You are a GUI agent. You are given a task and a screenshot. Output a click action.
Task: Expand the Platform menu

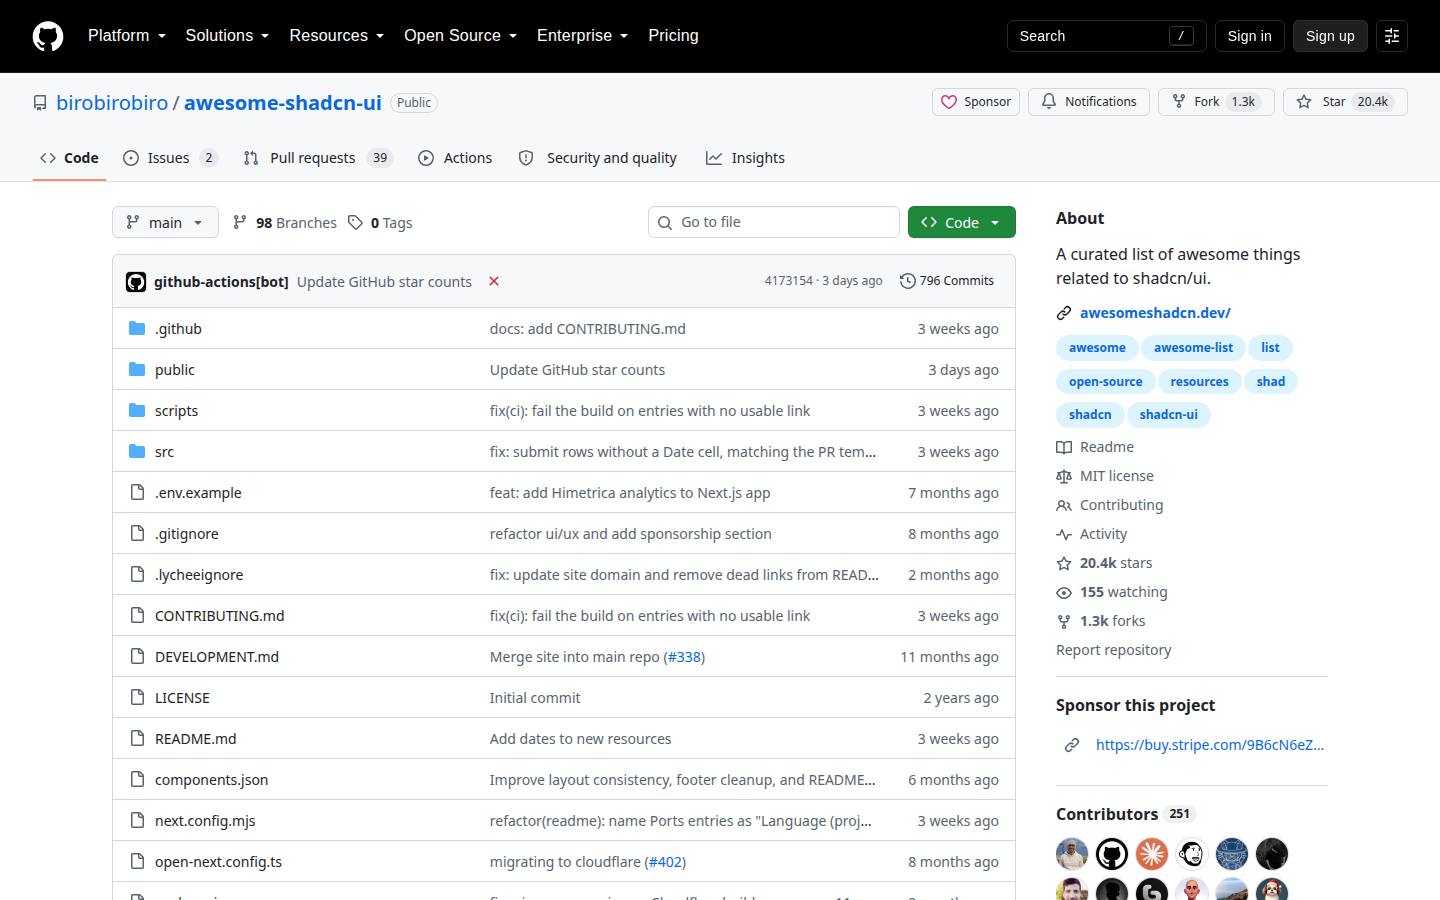tap(127, 36)
